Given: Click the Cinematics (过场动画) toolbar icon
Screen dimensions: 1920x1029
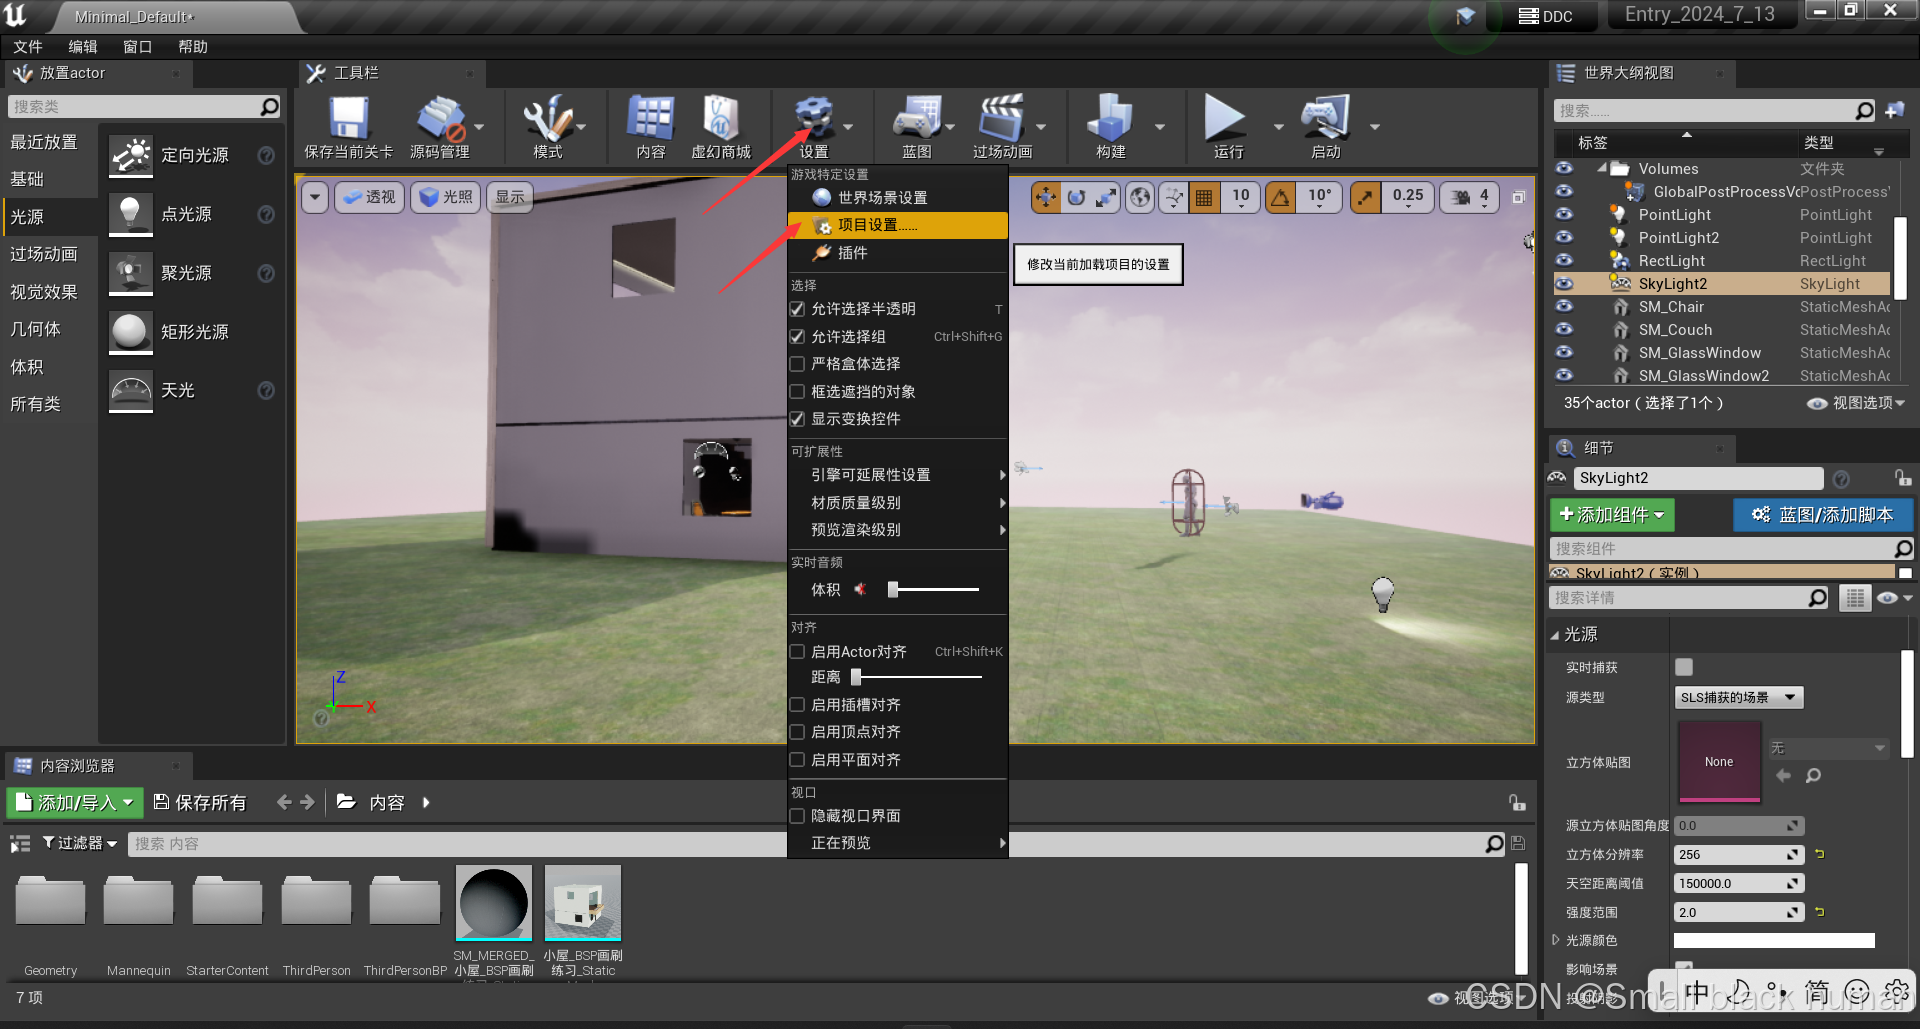Looking at the screenshot, I should pos(1001,120).
